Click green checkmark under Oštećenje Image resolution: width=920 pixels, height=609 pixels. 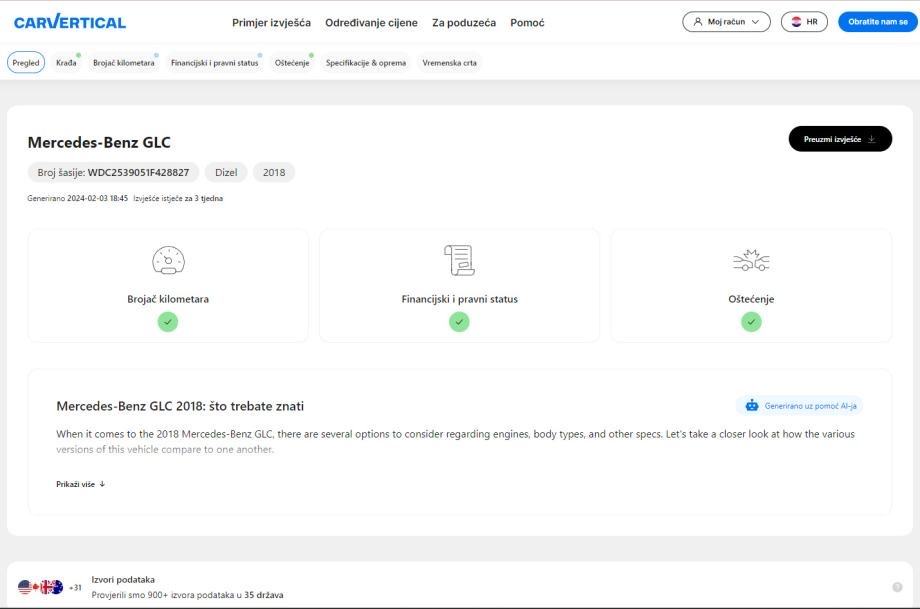coord(751,322)
